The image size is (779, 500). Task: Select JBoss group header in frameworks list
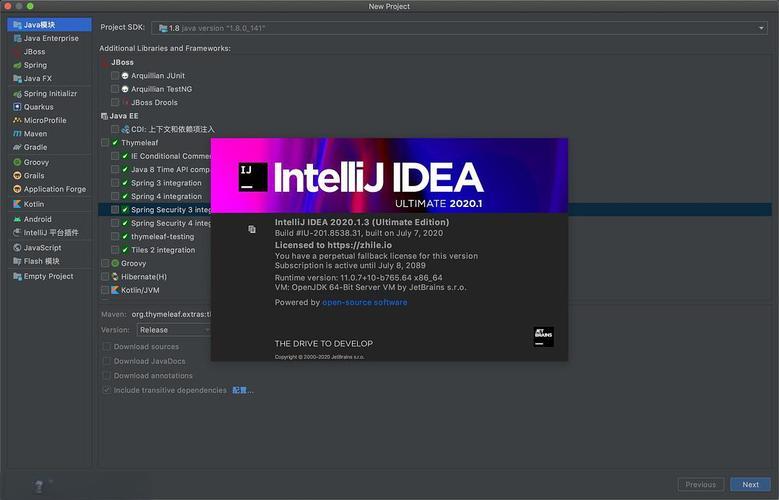pos(122,62)
